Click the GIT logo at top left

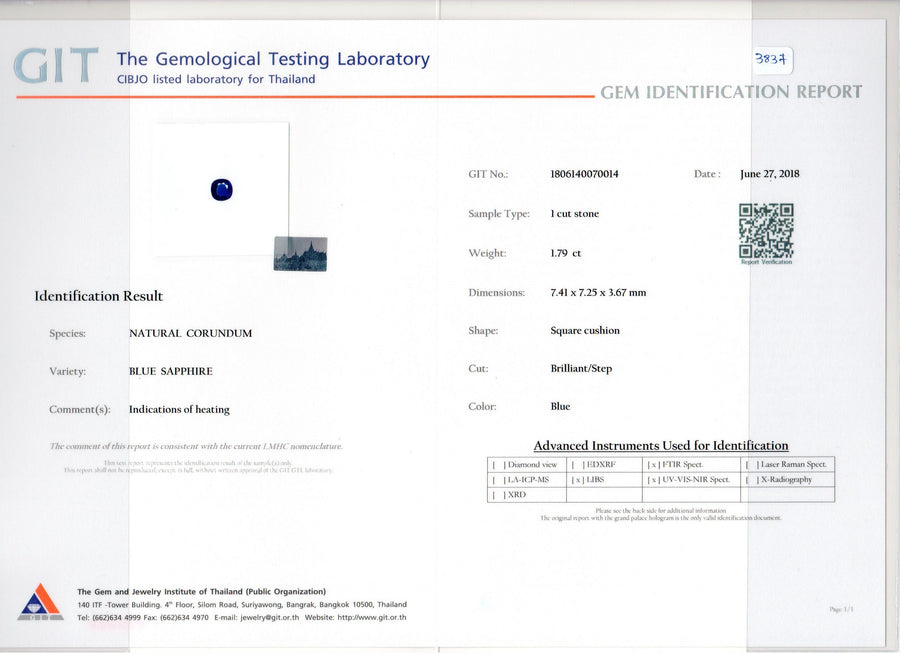55,66
